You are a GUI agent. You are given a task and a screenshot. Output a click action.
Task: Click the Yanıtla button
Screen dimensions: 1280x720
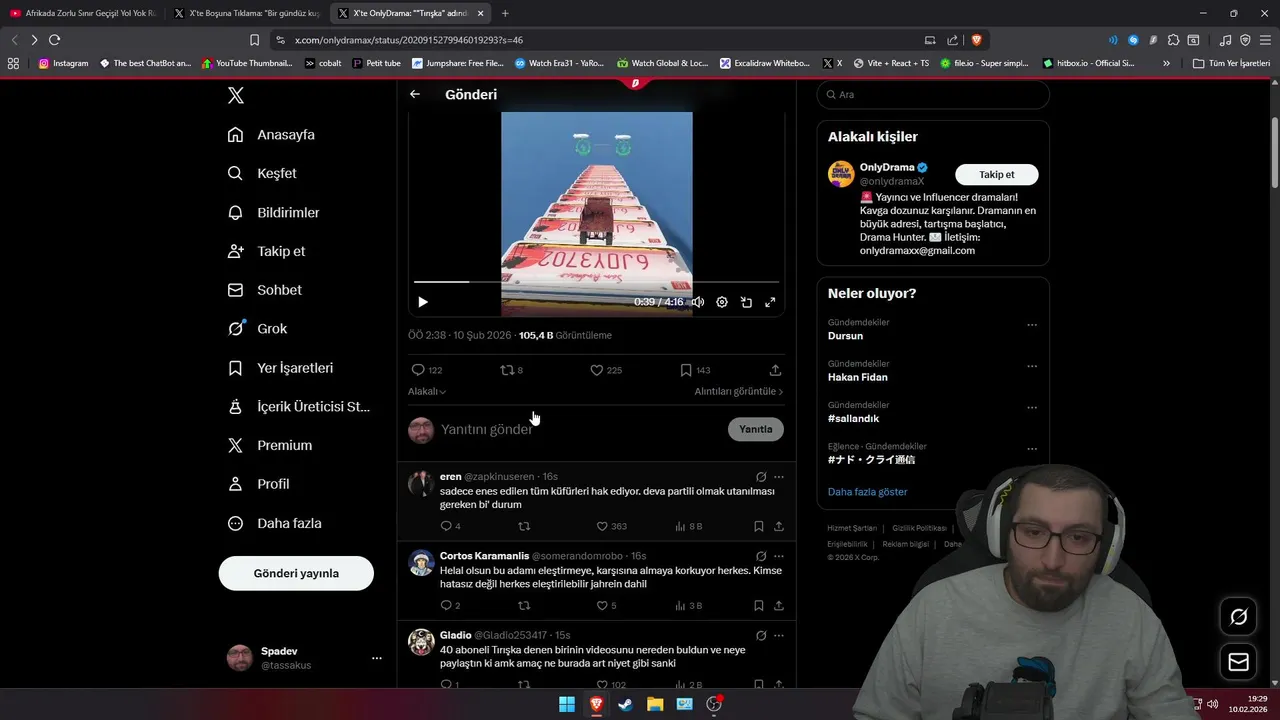[x=756, y=429]
